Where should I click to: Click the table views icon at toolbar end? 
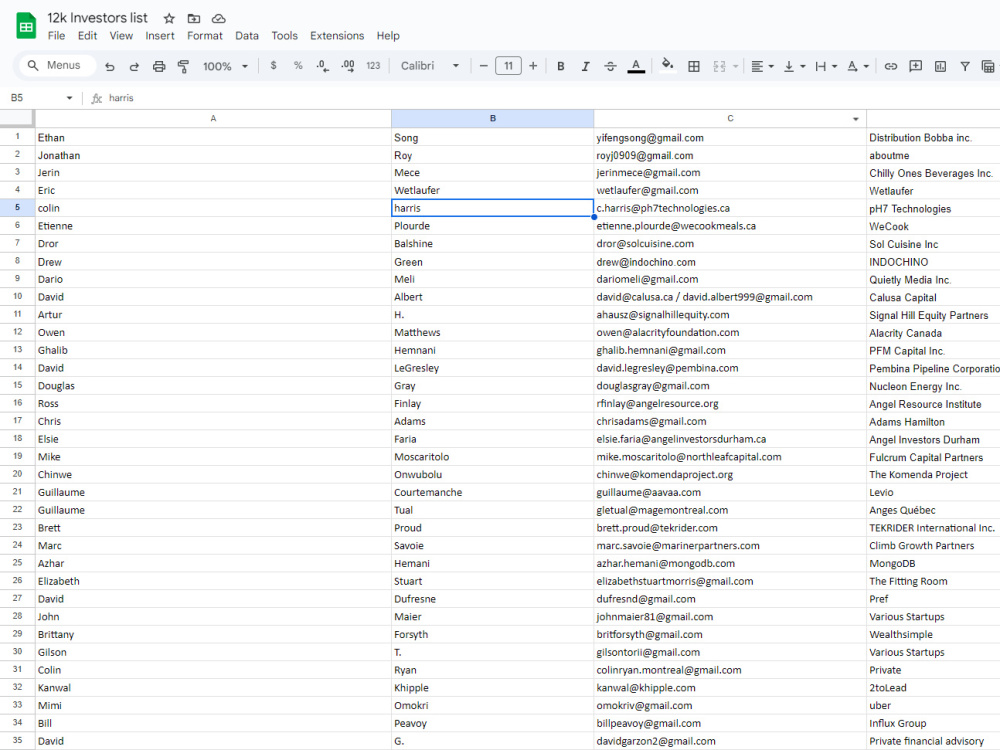[x=989, y=66]
